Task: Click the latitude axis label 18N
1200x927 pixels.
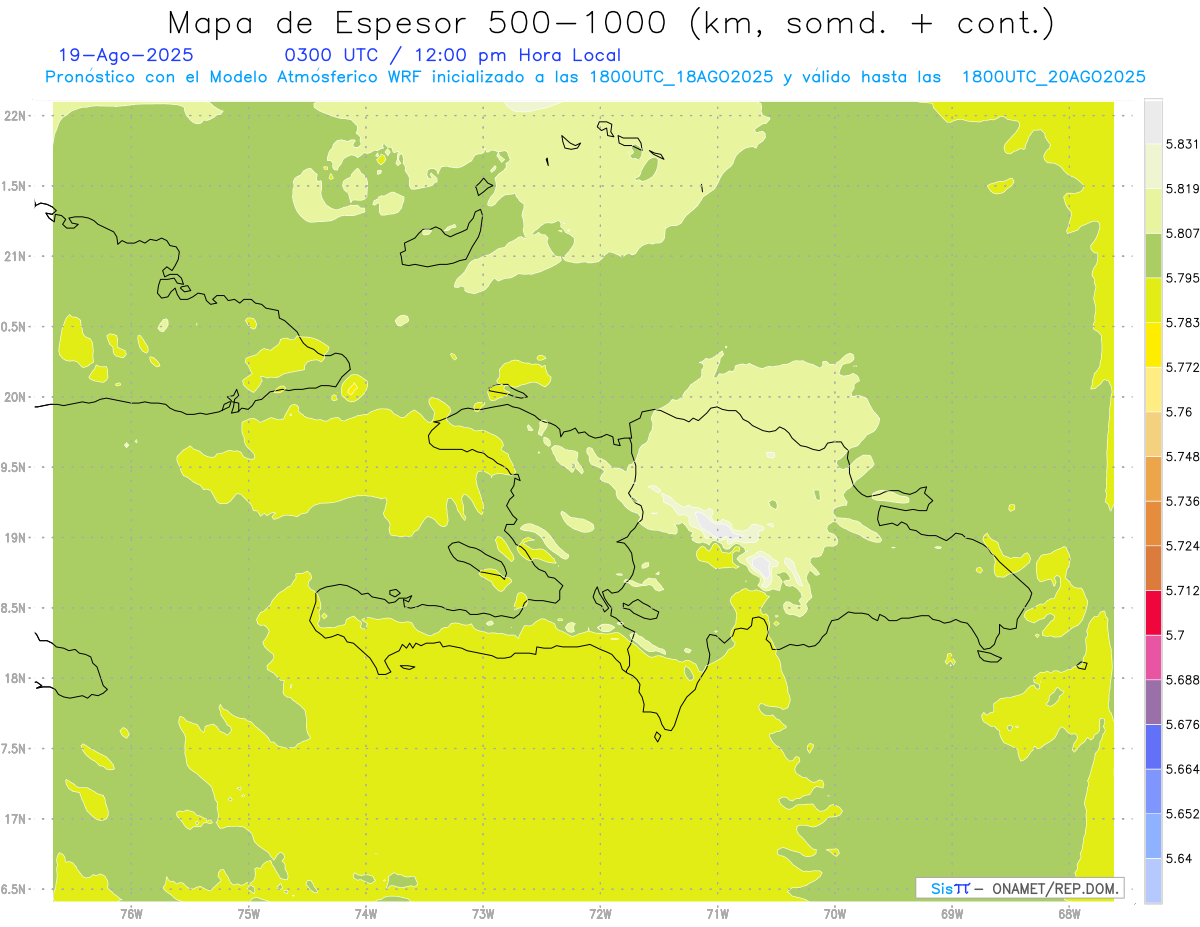Action: [x=15, y=678]
